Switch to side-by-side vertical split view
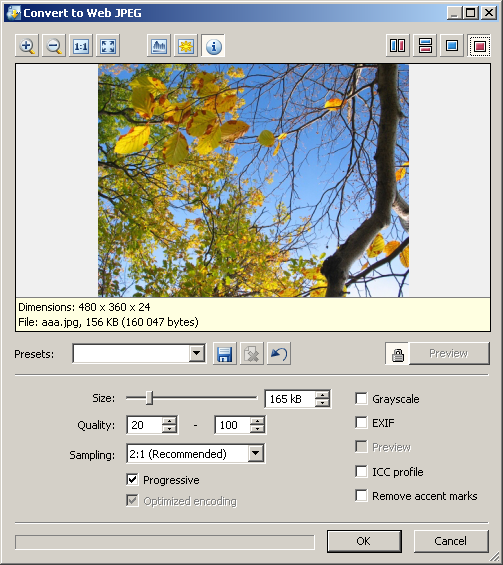The image size is (503, 565). [x=398, y=46]
